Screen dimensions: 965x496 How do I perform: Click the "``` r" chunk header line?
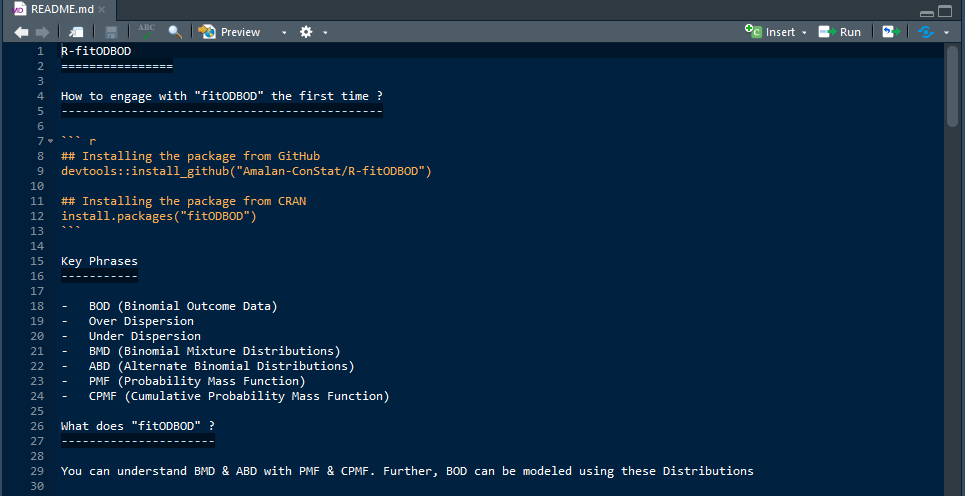tap(78, 142)
